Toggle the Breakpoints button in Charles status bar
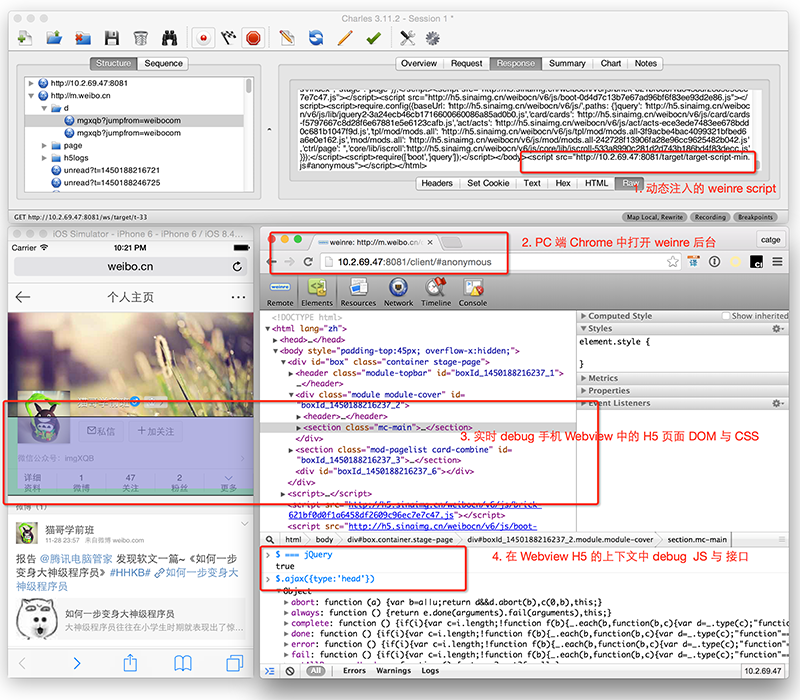Viewport: 800px width, 700px height. point(755,216)
